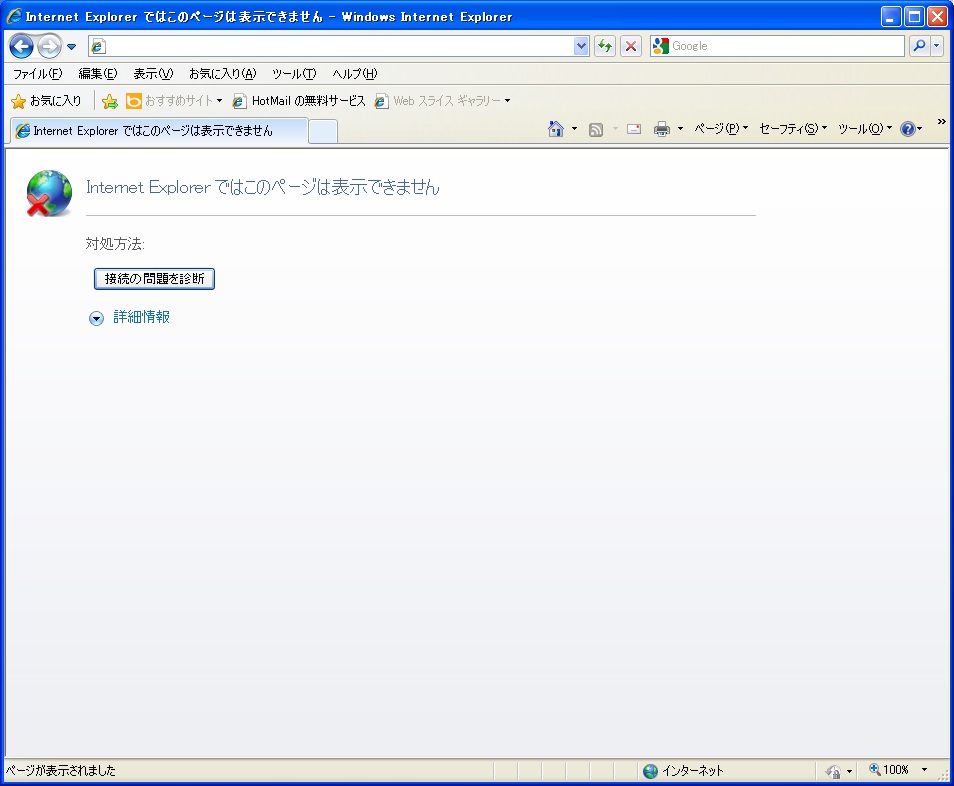
Task: Open the おすすめサイト suggested sites dropdown
Action: [x=175, y=101]
